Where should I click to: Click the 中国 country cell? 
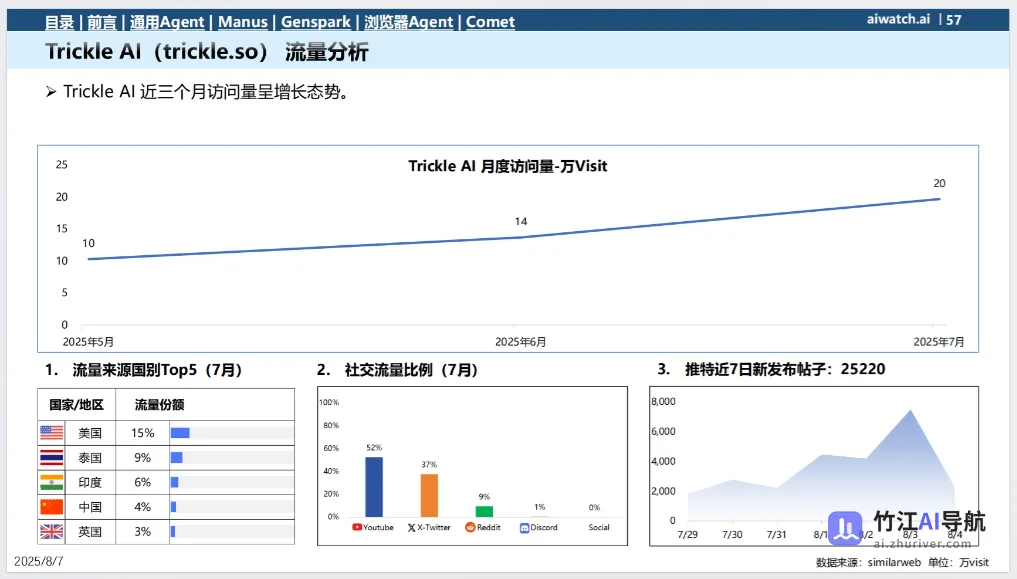coord(90,507)
